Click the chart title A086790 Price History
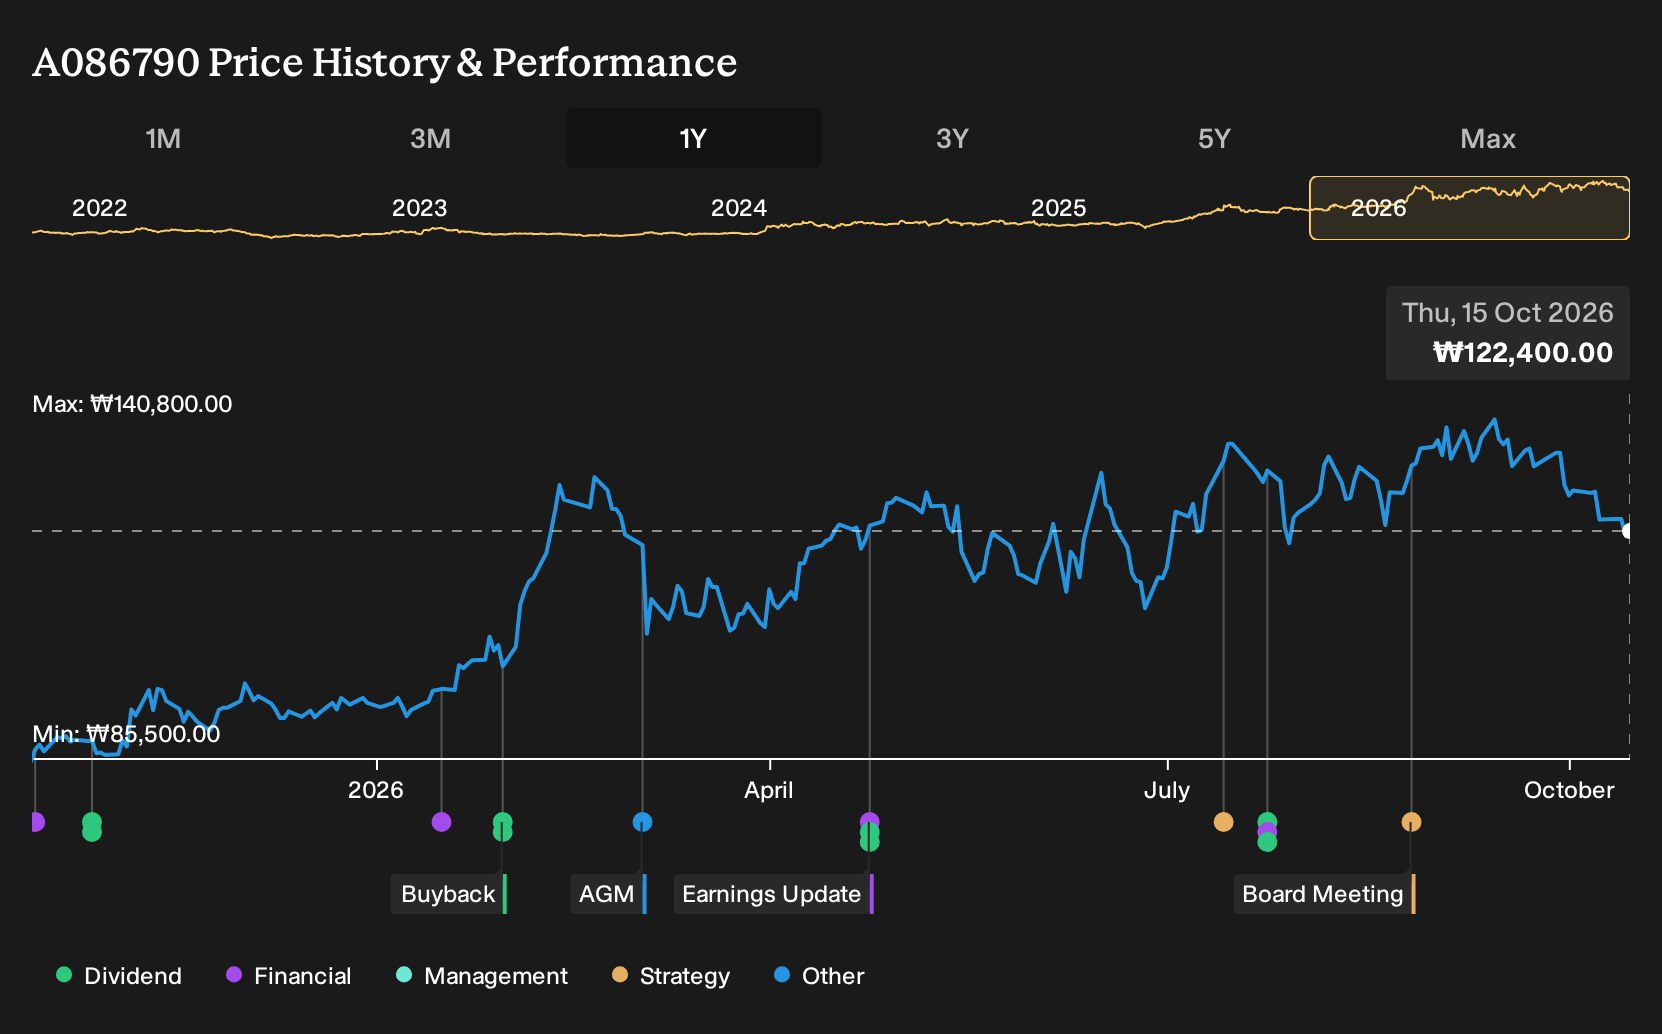The height and width of the screenshot is (1034, 1662). coord(385,62)
